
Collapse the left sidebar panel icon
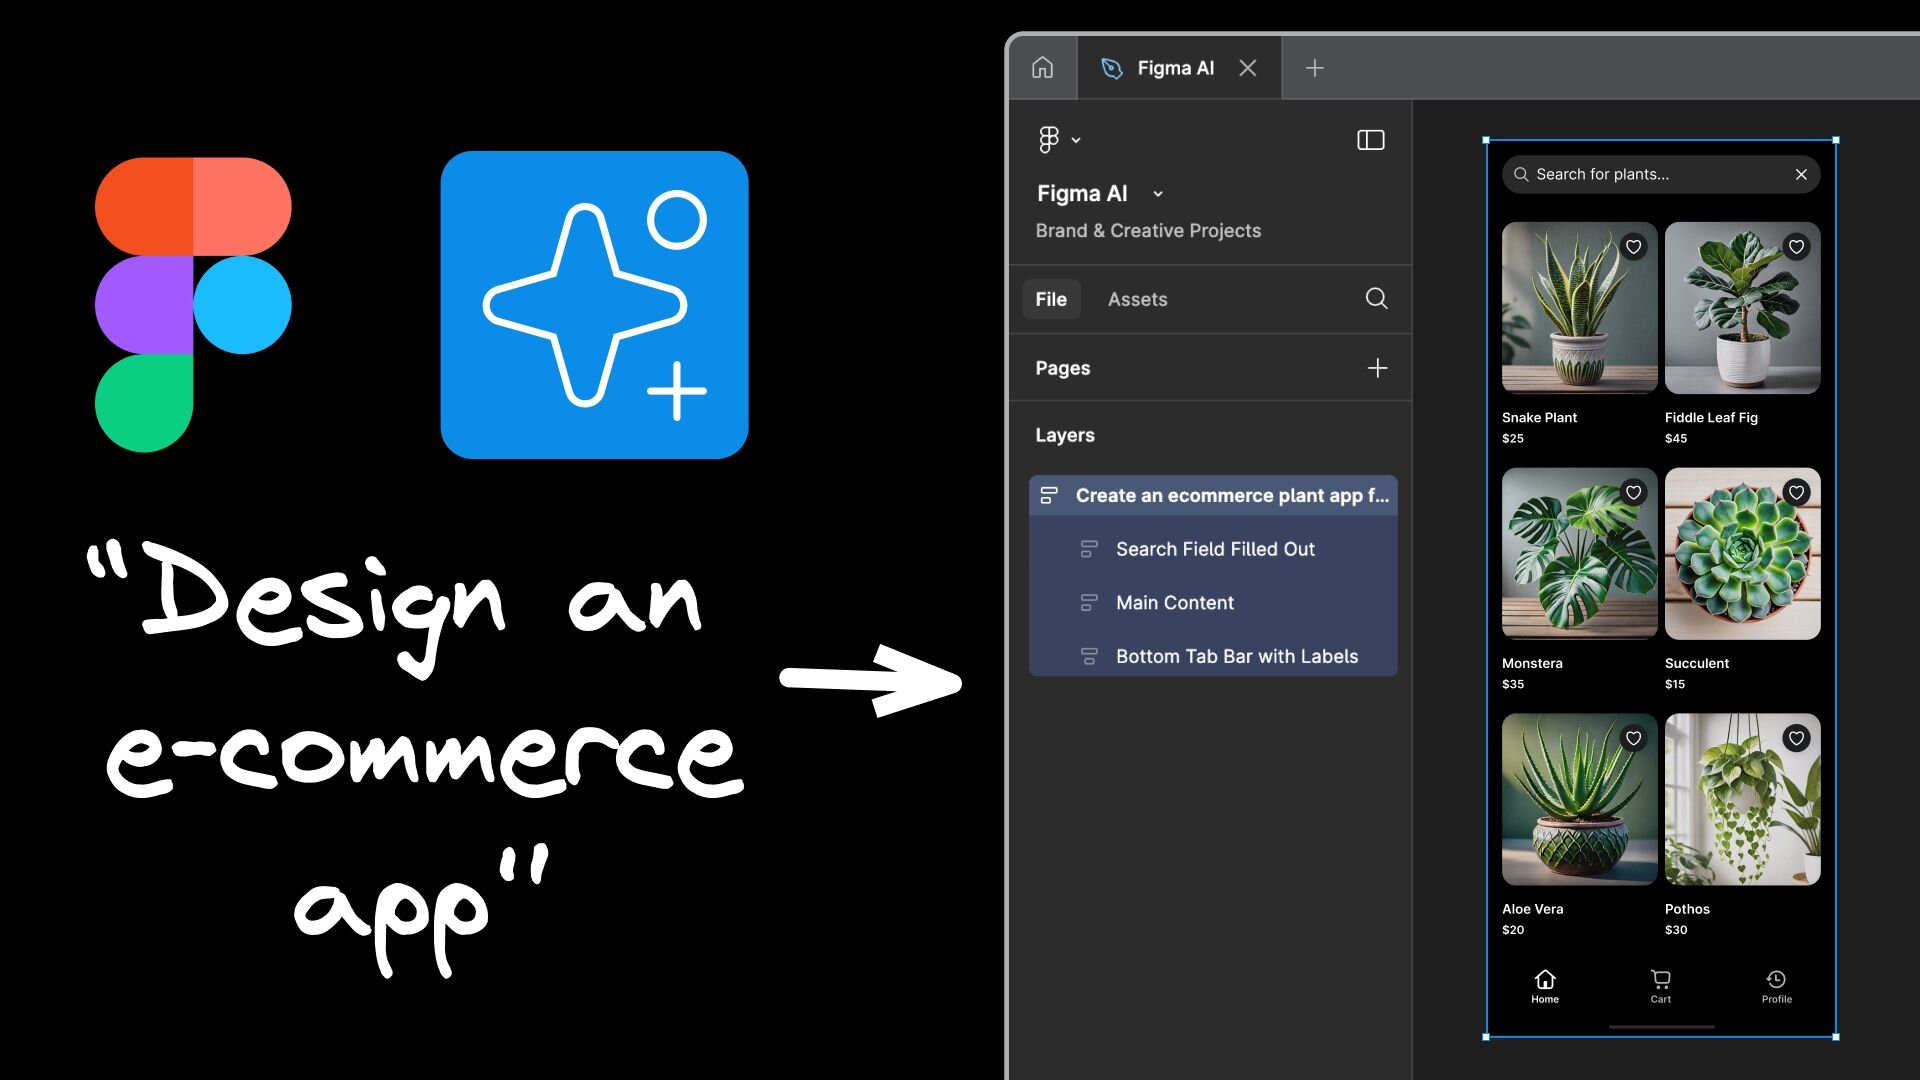click(x=1371, y=139)
